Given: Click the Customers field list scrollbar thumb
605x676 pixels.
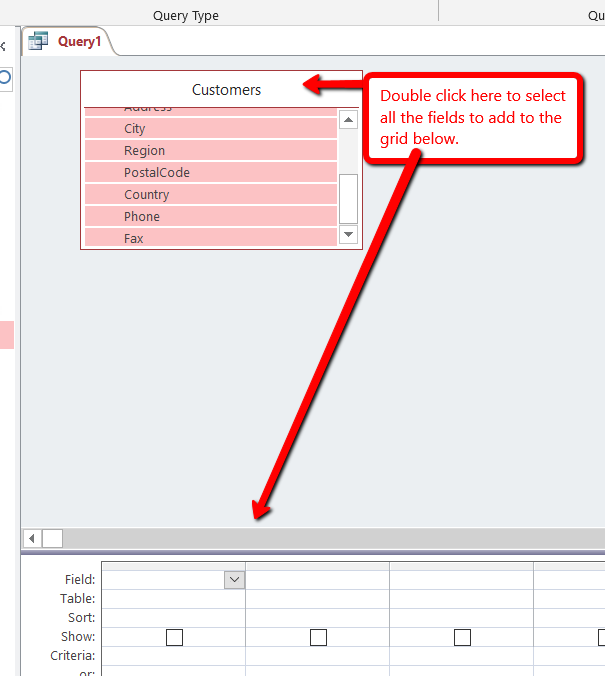Looking at the screenshot, I should pos(348,199).
